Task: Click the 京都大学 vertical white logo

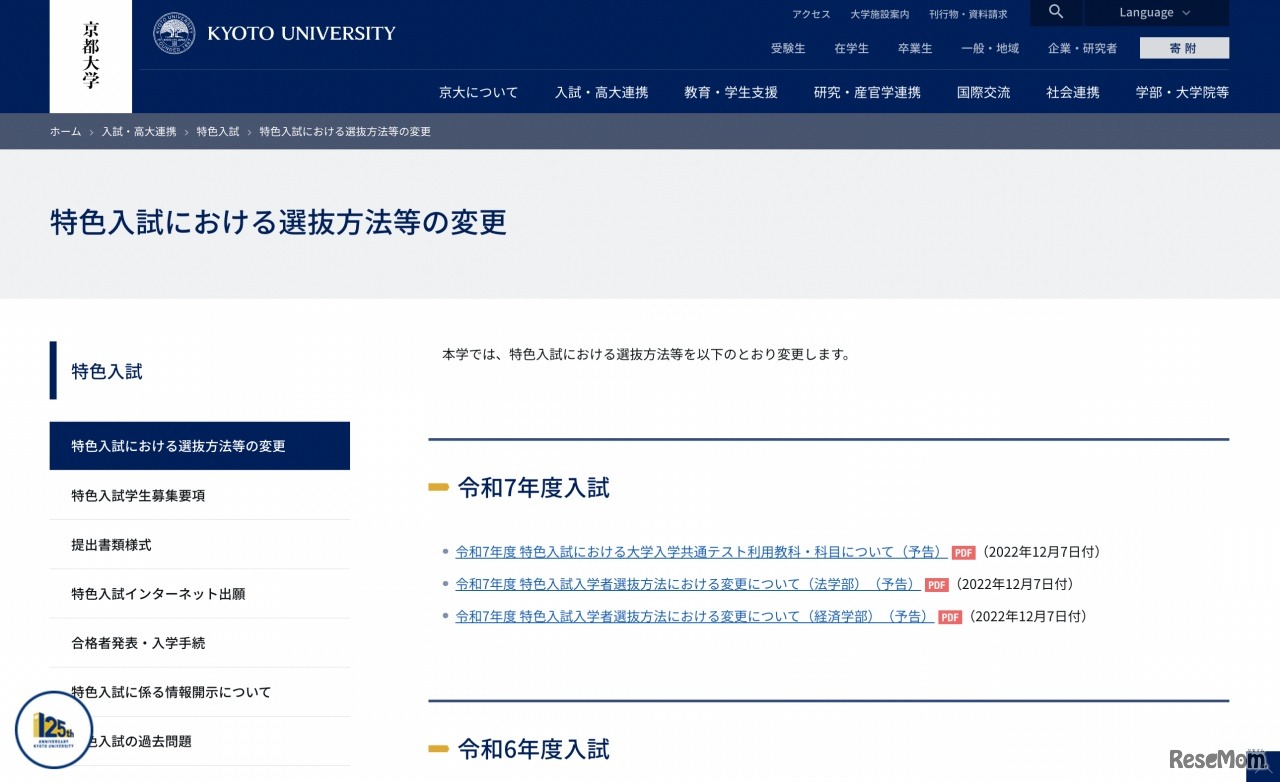Action: click(91, 54)
